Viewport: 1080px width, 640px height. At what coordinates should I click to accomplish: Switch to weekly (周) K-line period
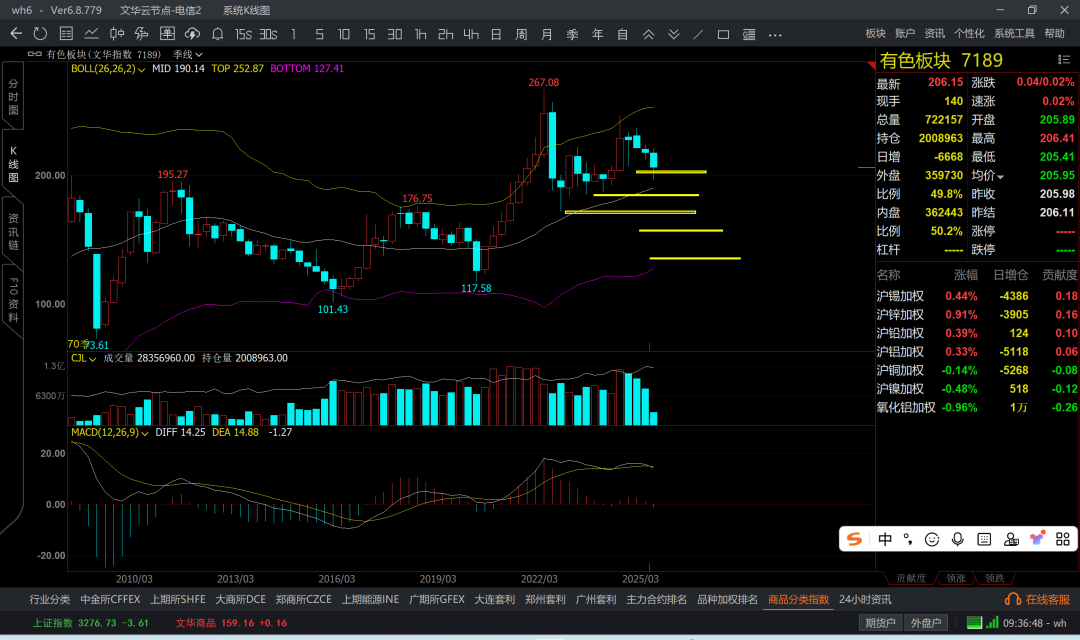[521, 34]
